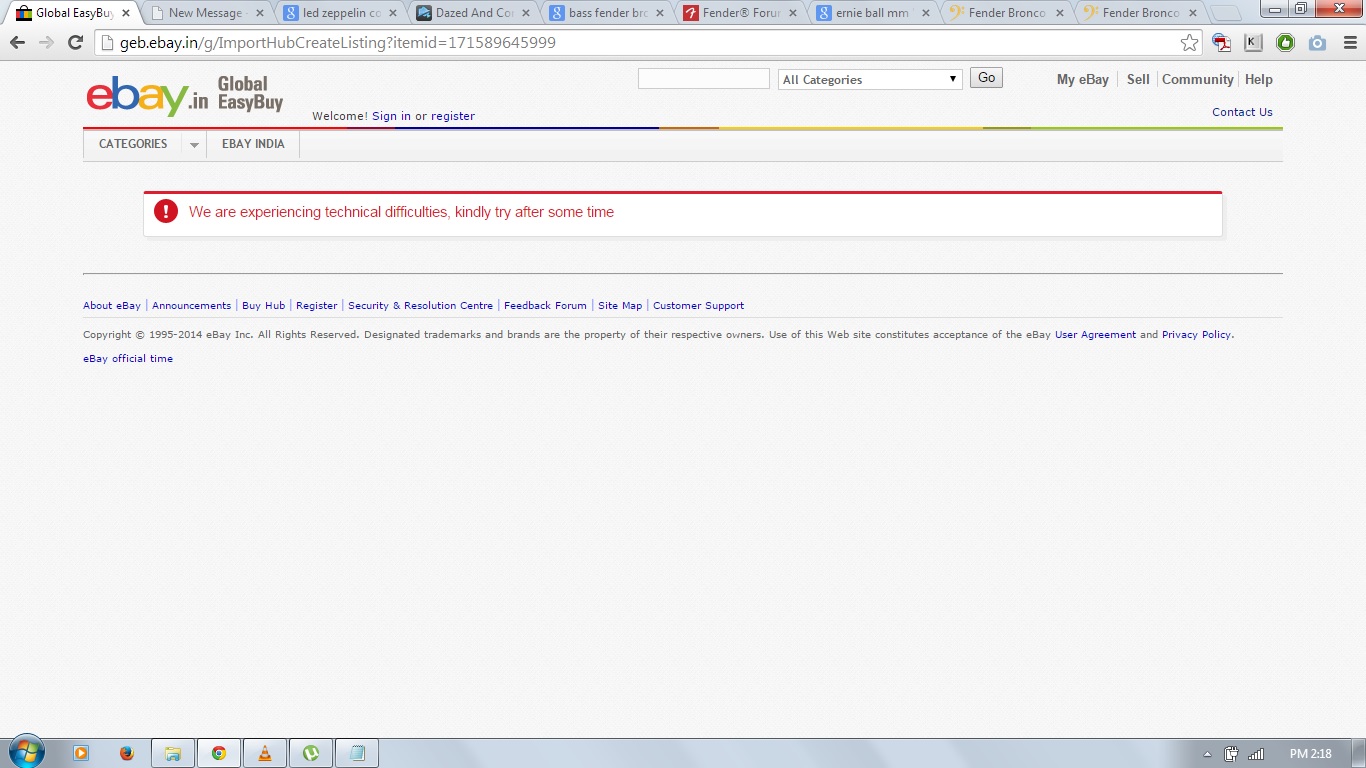Close the New Message tab

(x=260, y=13)
